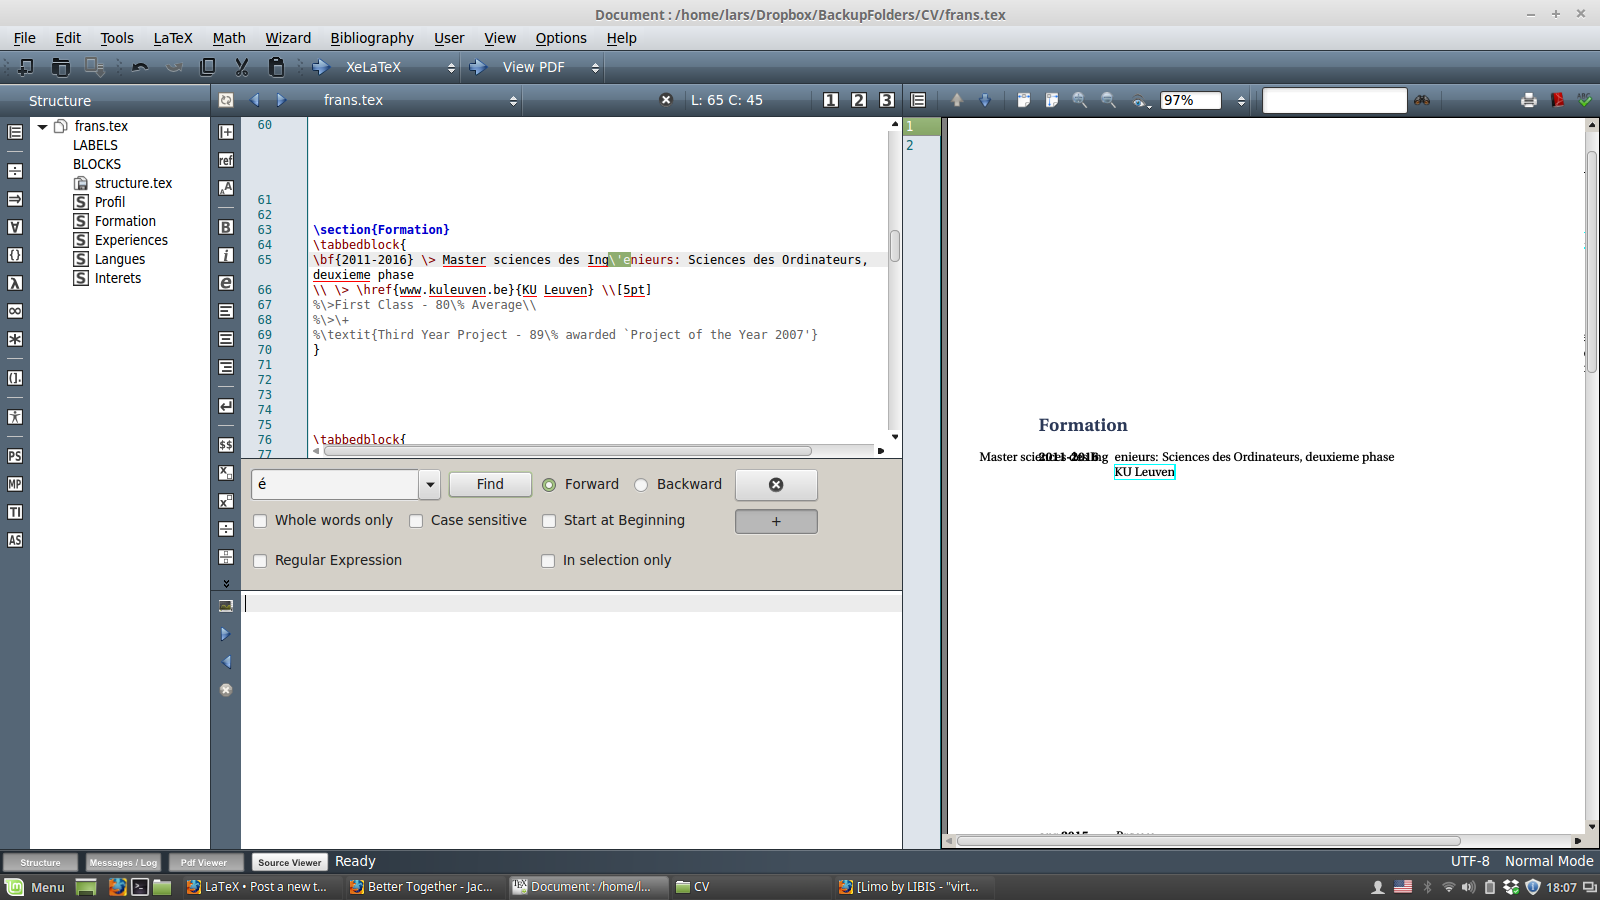Select the Forward radio button

[x=549, y=485]
